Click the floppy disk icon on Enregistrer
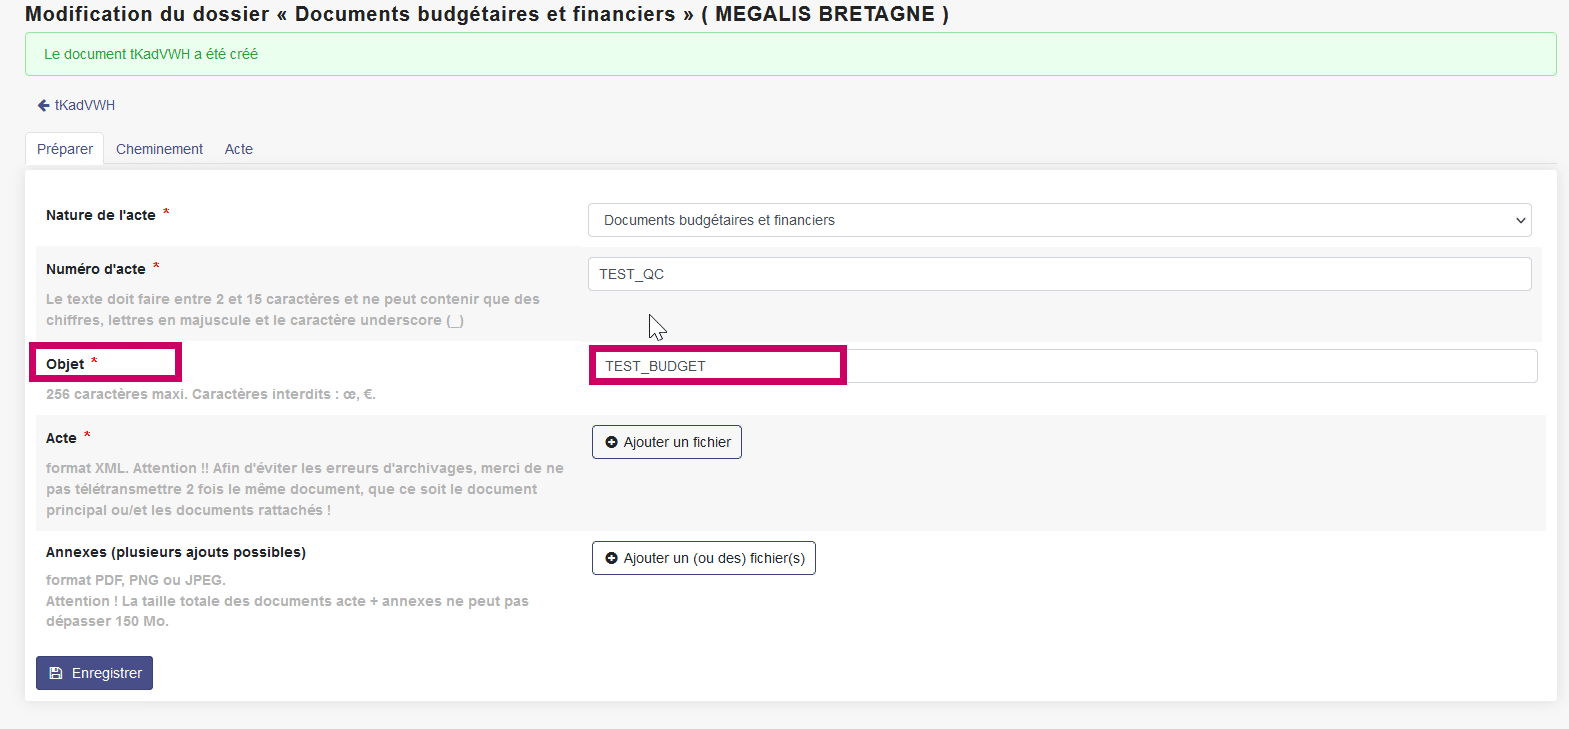1569x729 pixels. pos(56,673)
